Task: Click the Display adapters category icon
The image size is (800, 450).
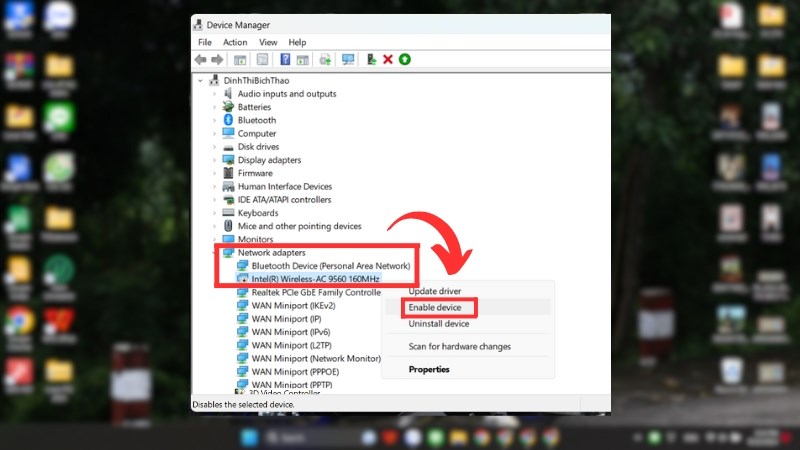Action: click(228, 160)
